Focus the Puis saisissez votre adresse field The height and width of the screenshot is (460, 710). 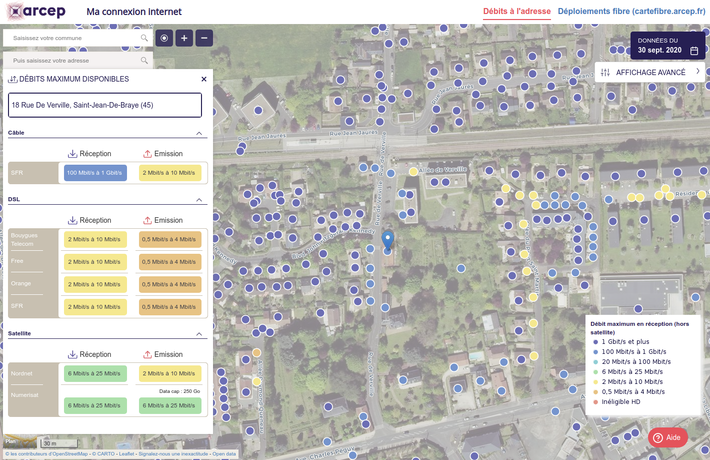tap(77, 60)
